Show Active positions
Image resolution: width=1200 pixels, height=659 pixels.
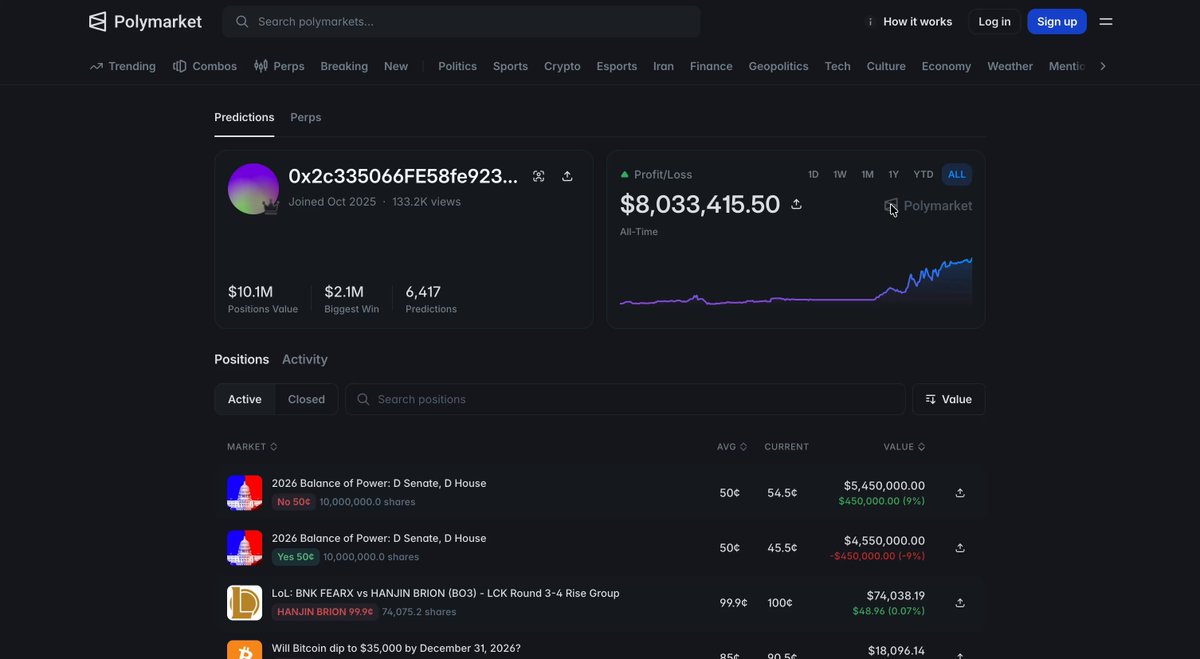click(x=245, y=399)
